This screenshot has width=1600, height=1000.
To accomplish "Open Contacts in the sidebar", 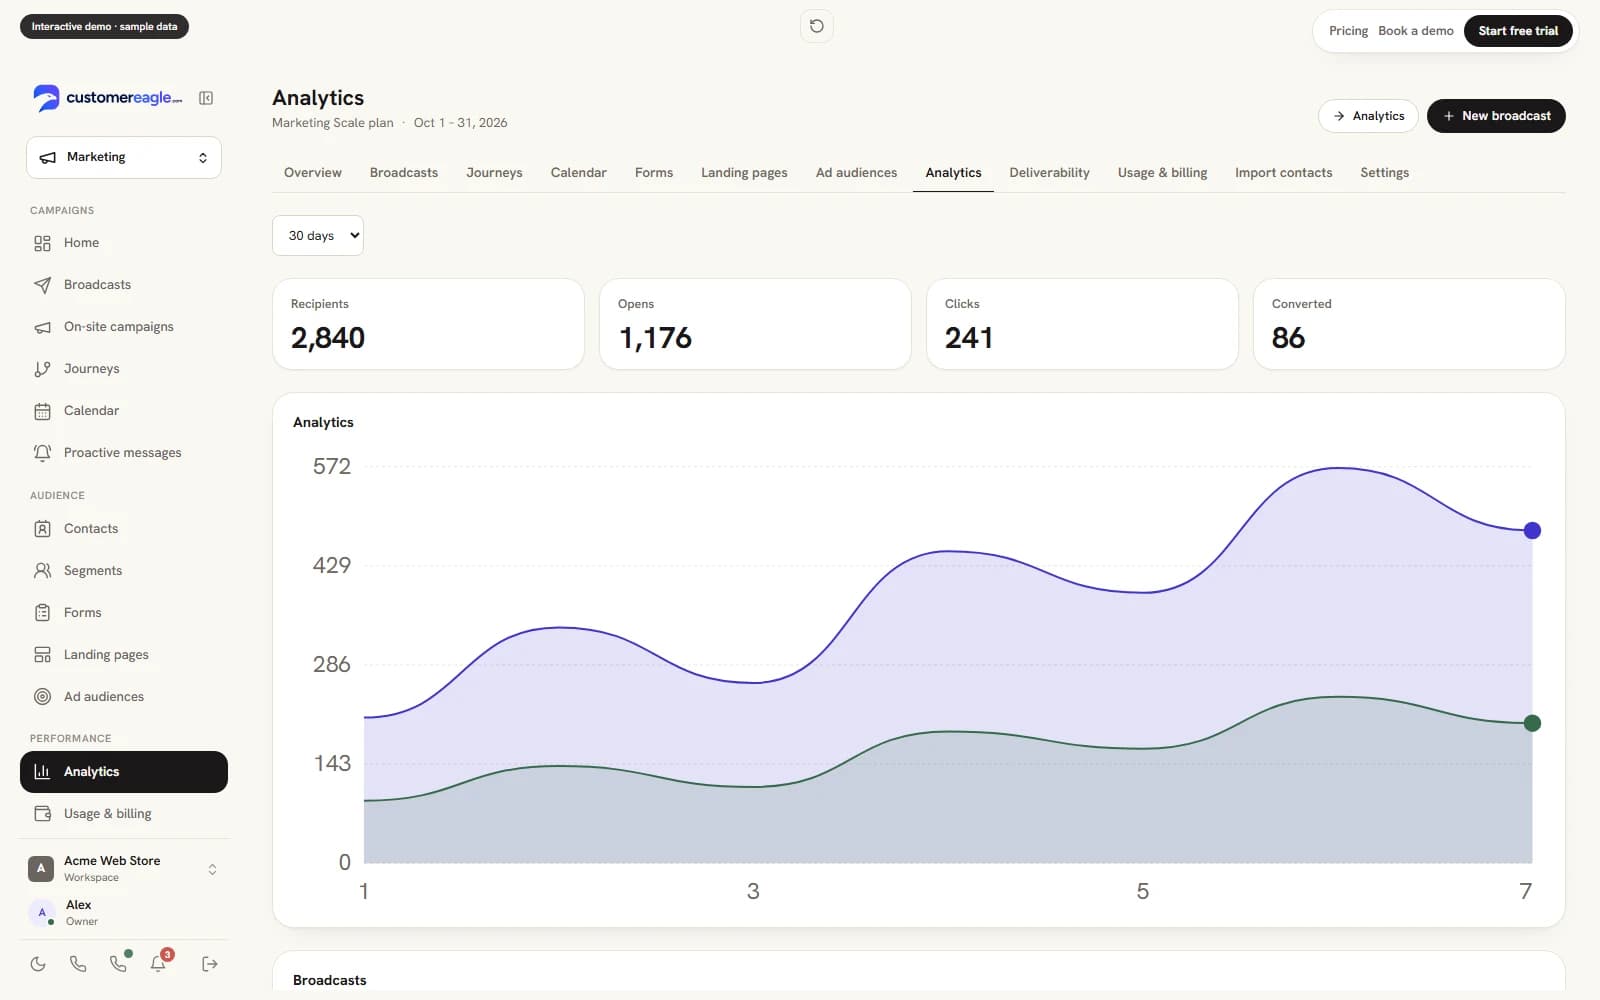I will coord(124,529).
